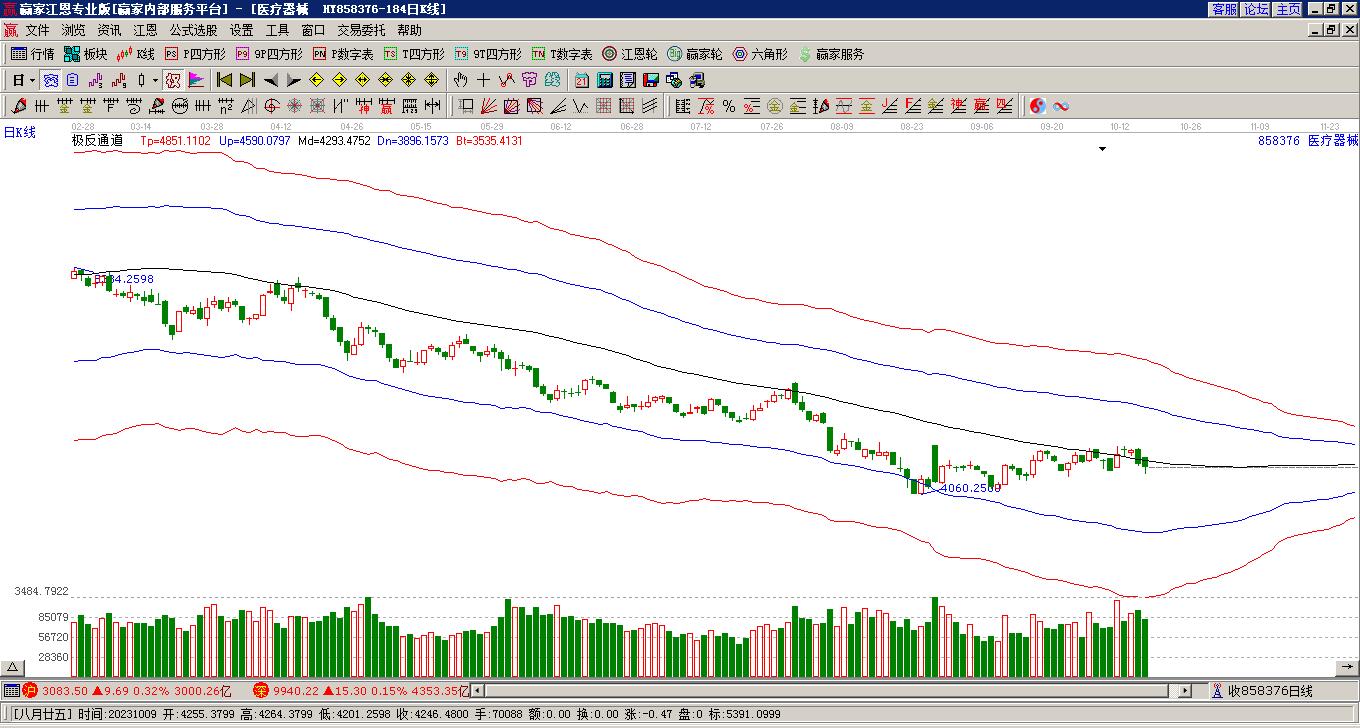
Task: Click the 4060.2500 low price label
Action: click(x=970, y=488)
